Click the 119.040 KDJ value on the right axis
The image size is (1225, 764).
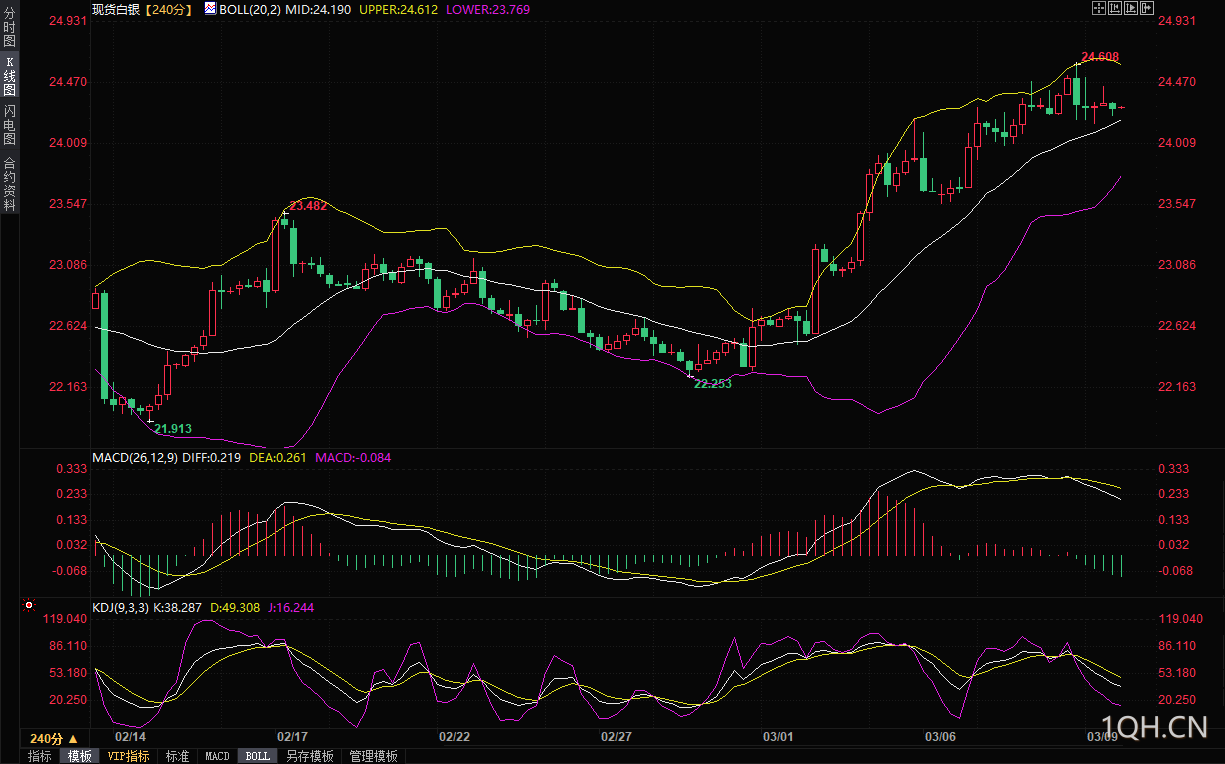(1180, 619)
